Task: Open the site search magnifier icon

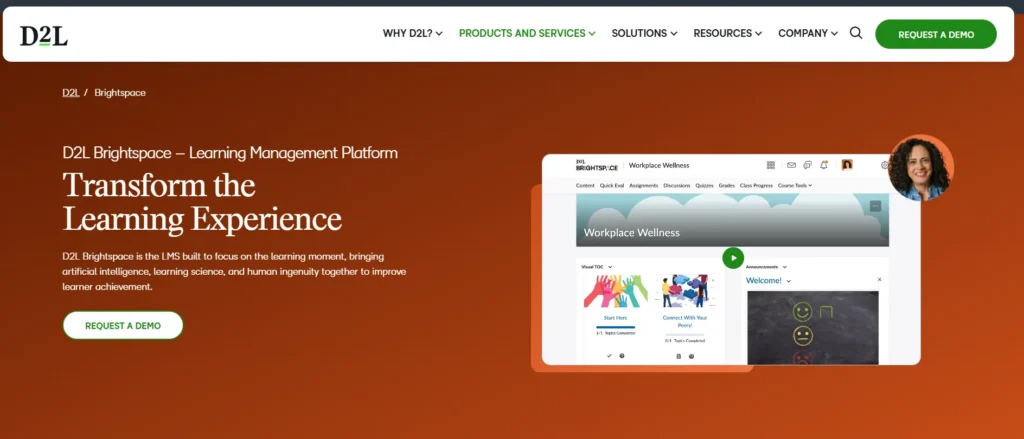Action: [856, 33]
